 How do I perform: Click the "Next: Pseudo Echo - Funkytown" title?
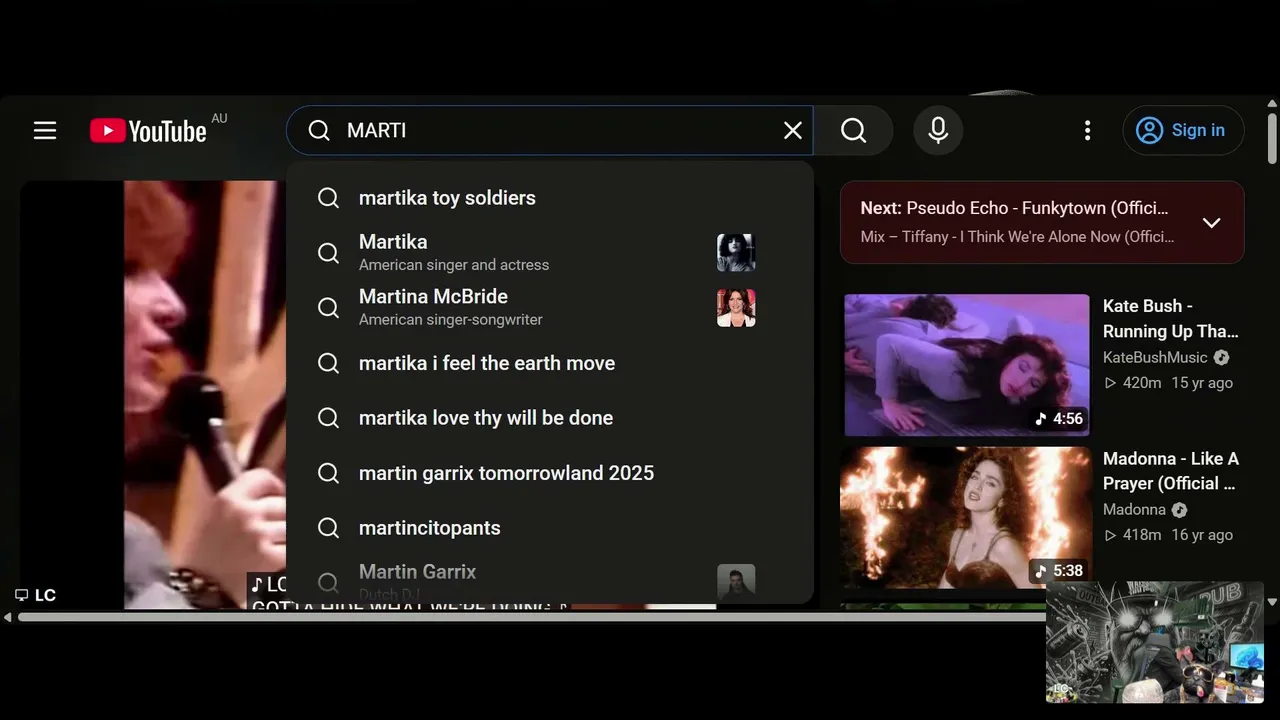tap(1014, 208)
